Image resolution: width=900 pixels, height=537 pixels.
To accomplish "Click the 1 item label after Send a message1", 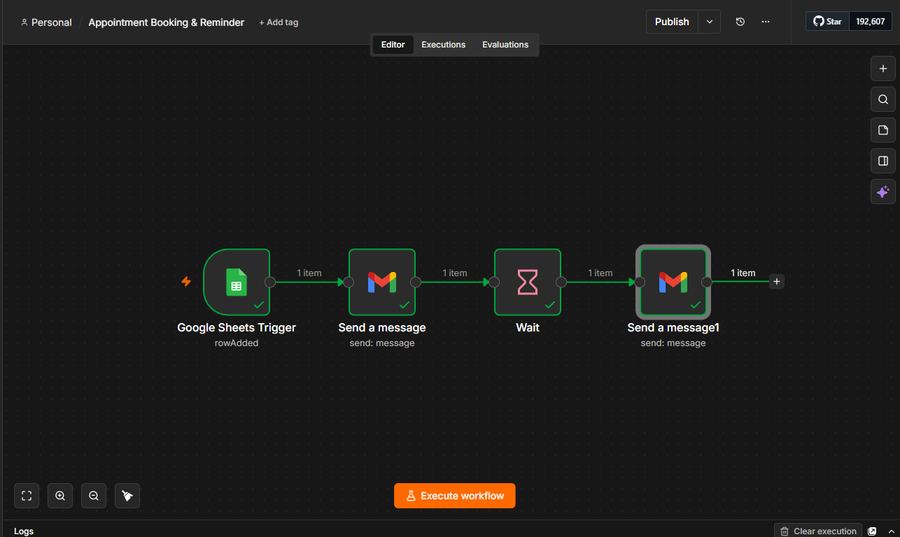I will point(743,273).
